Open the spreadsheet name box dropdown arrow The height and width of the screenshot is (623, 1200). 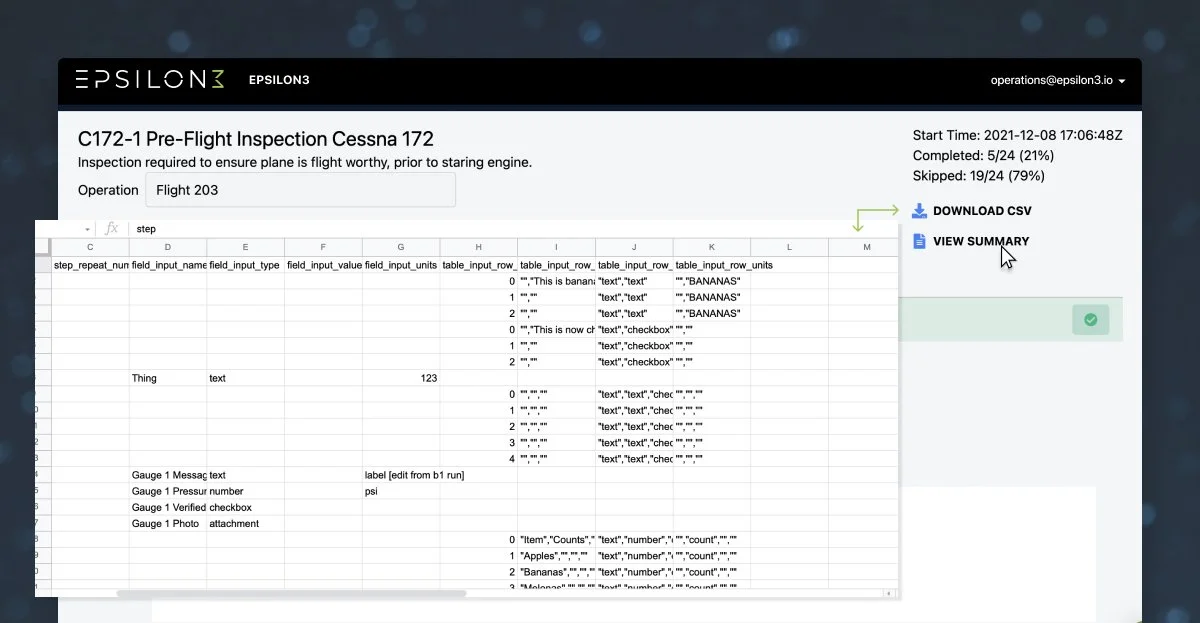click(87, 230)
